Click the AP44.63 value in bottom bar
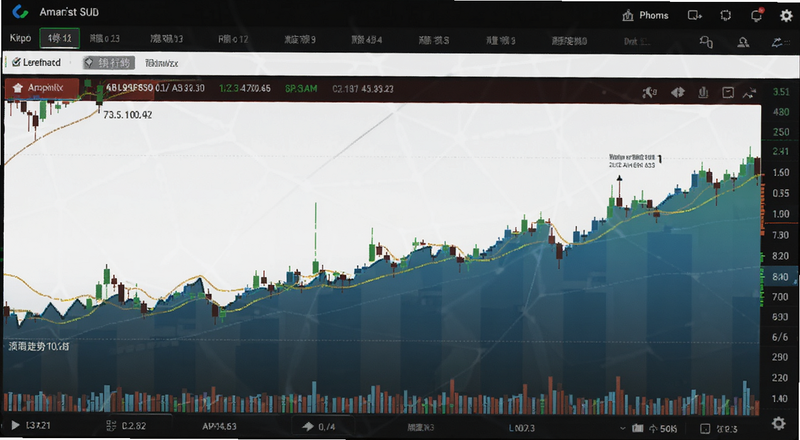 click(219, 426)
